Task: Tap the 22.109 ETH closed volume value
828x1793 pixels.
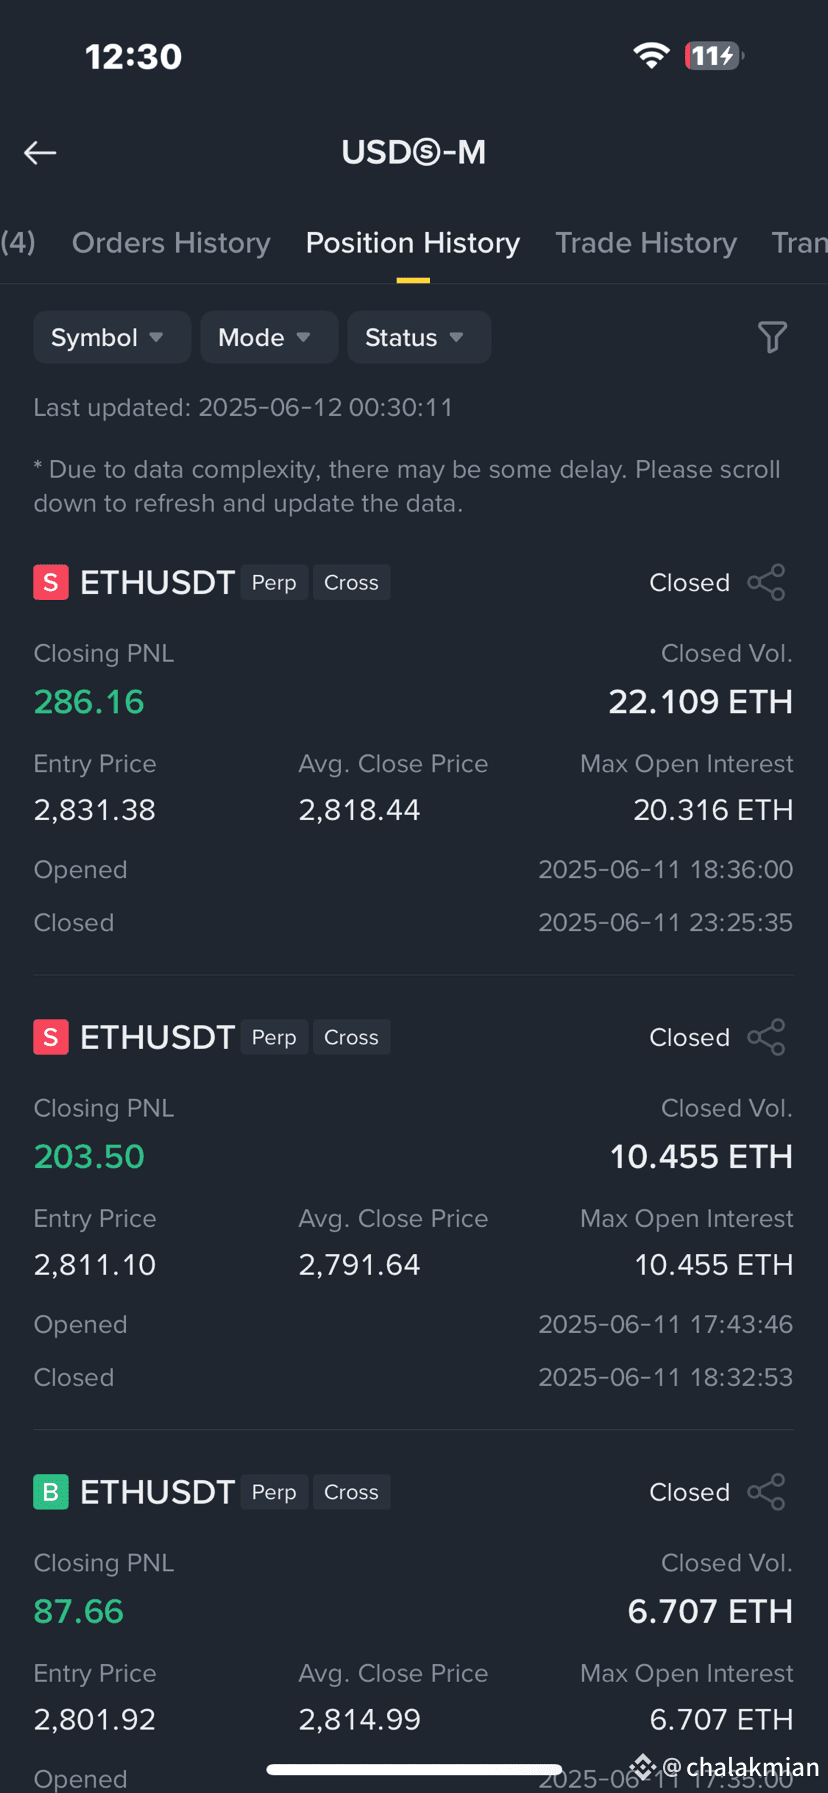Action: (700, 702)
